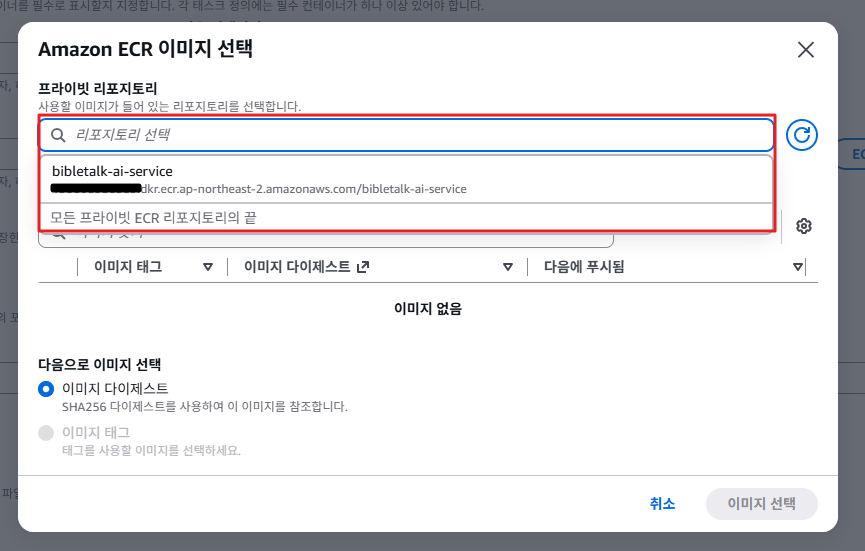Image resolution: width=865 pixels, height=551 pixels.
Task: Select the 이미지 다이제스트 radio button
Action: click(x=46, y=389)
